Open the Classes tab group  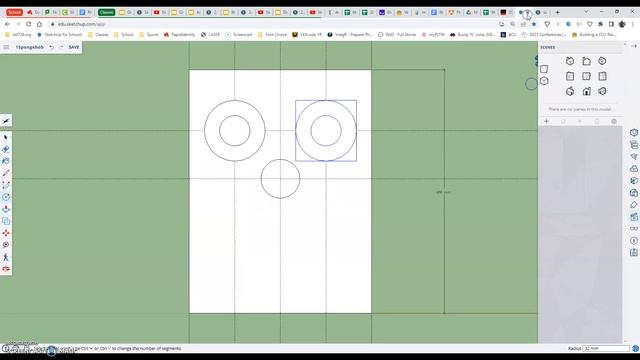(106, 12)
